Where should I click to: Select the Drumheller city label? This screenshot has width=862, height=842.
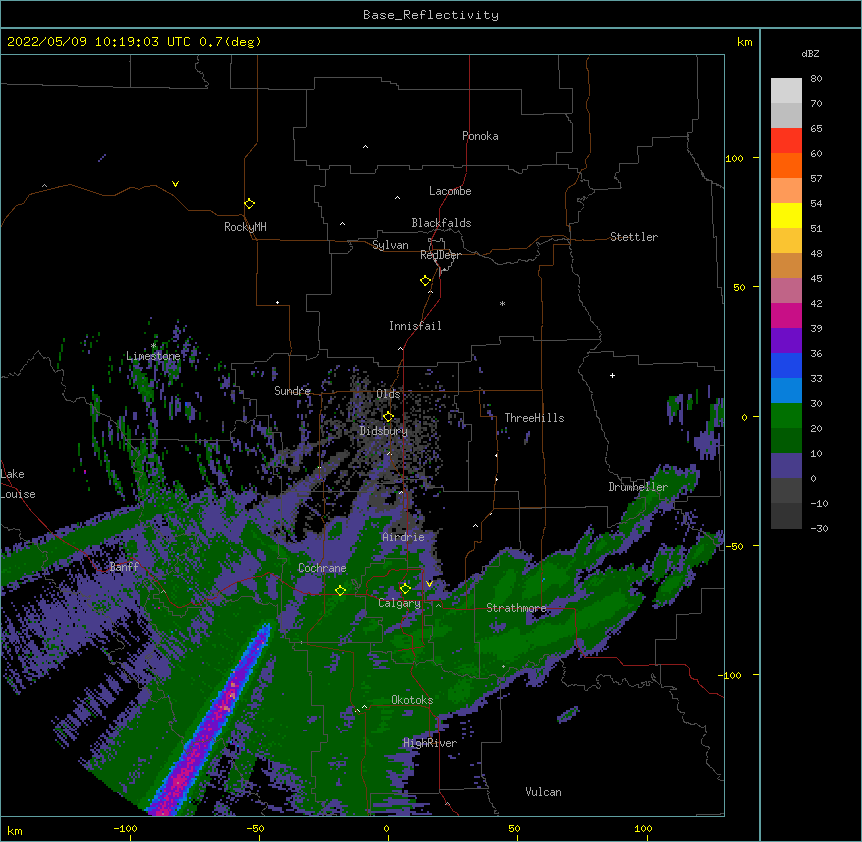pyautogui.click(x=638, y=487)
